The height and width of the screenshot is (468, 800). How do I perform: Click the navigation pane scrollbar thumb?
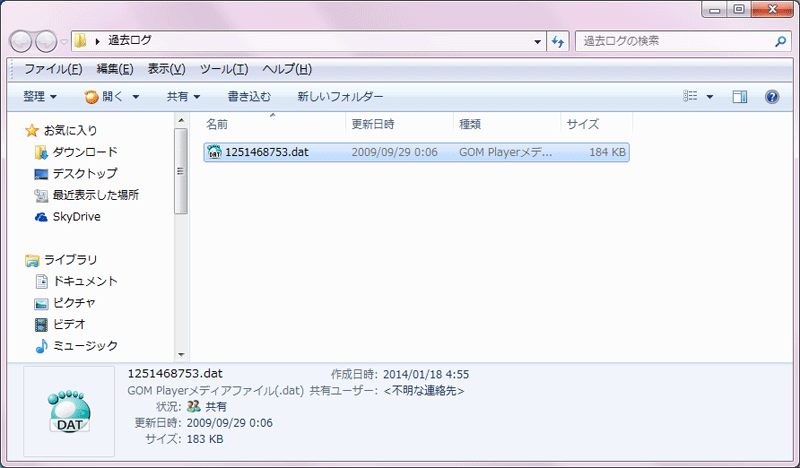(x=181, y=171)
